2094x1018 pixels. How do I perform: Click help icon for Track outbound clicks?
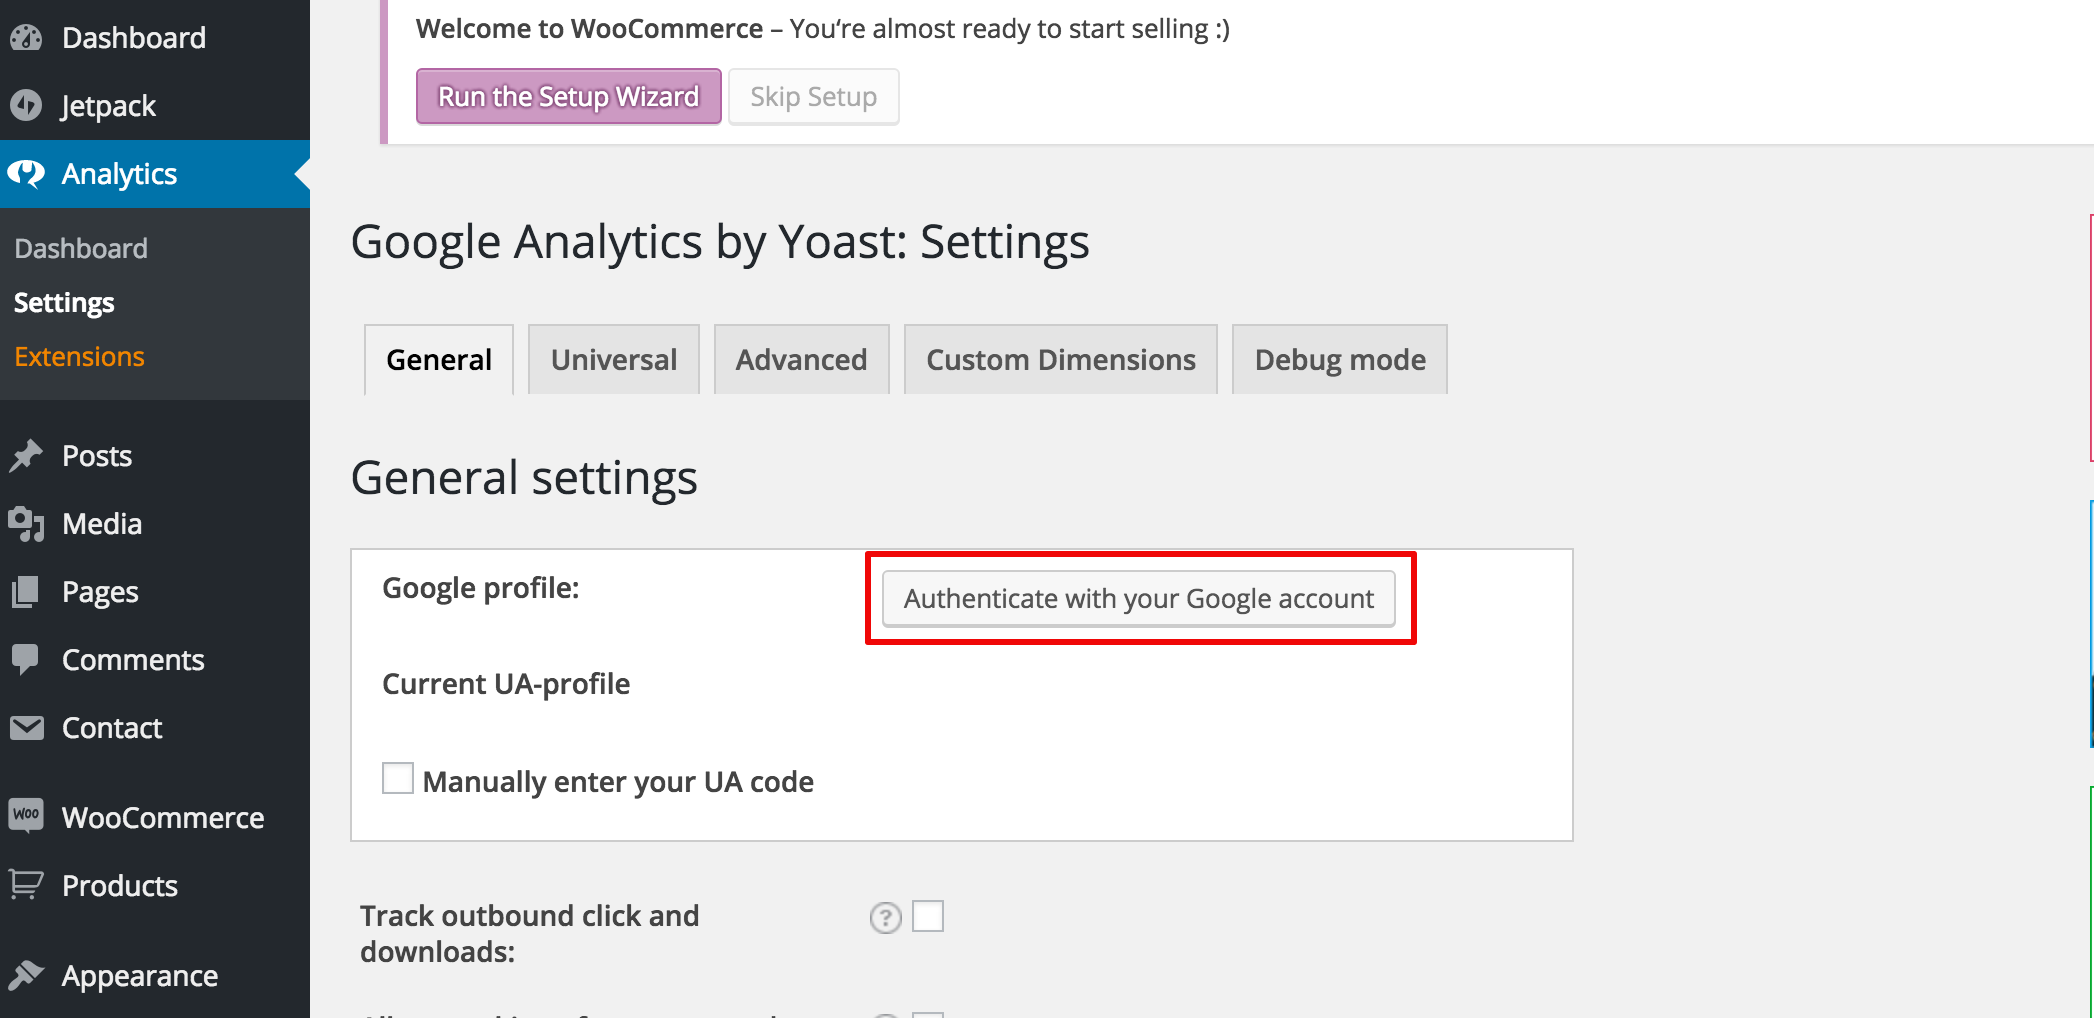[x=885, y=917]
